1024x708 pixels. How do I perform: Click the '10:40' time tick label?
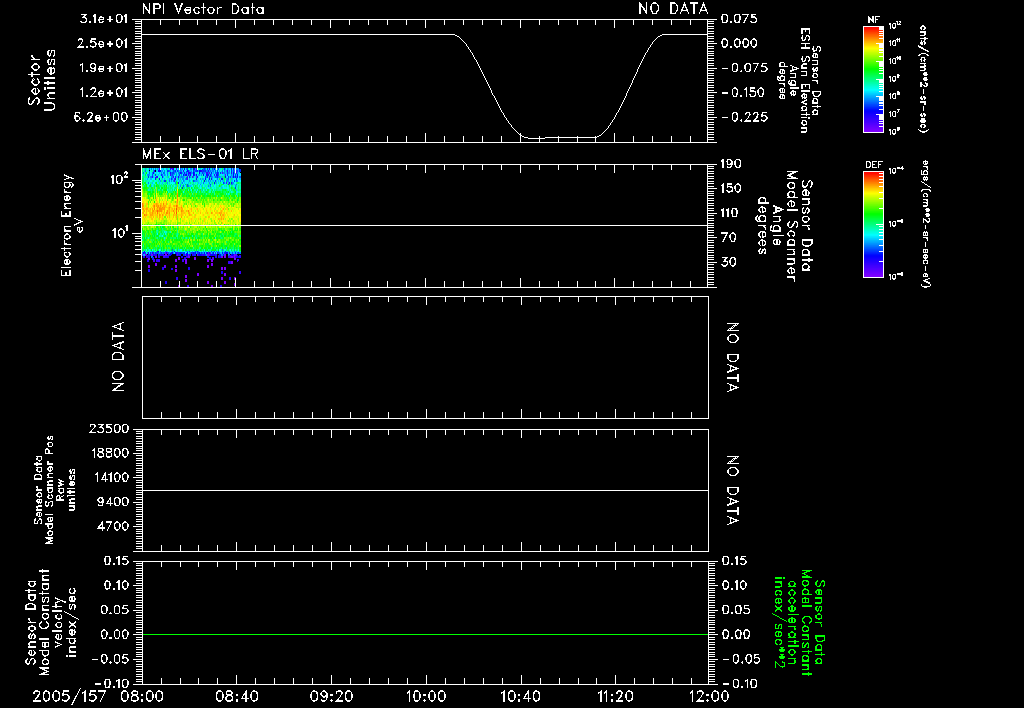(x=520, y=696)
